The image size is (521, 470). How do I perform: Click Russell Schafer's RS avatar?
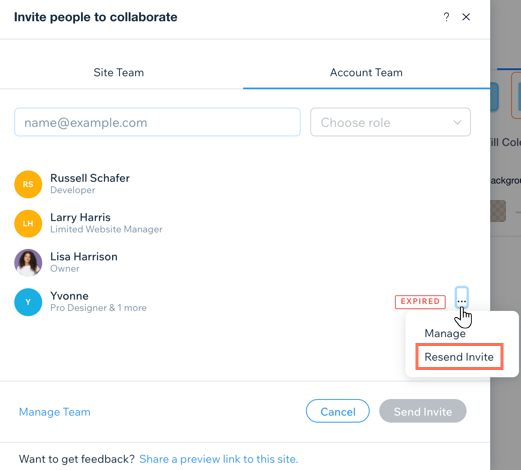28,184
